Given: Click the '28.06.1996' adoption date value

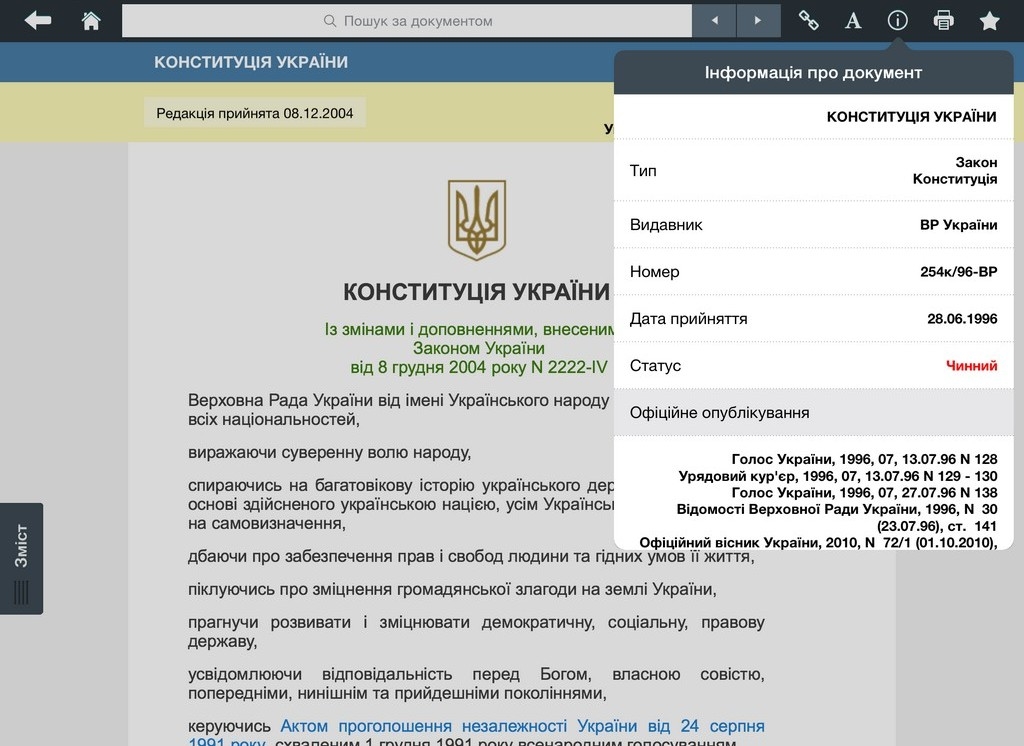Looking at the screenshot, I should [x=962, y=319].
